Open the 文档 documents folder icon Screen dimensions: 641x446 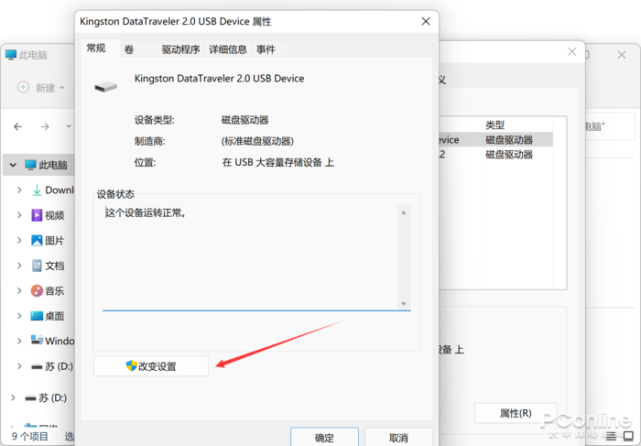pos(37,266)
